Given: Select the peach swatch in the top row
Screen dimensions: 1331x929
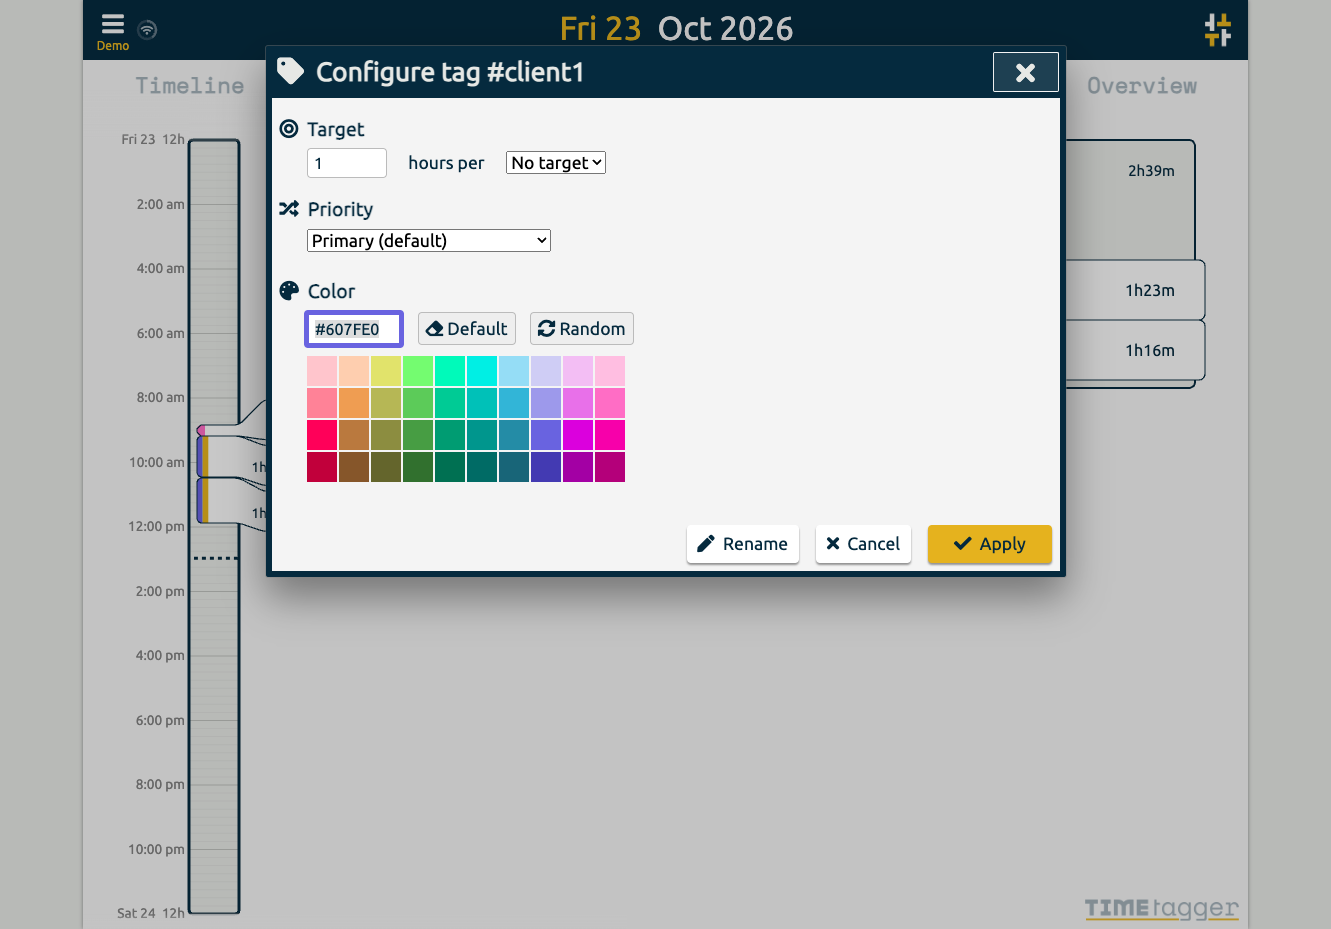Looking at the screenshot, I should [354, 371].
